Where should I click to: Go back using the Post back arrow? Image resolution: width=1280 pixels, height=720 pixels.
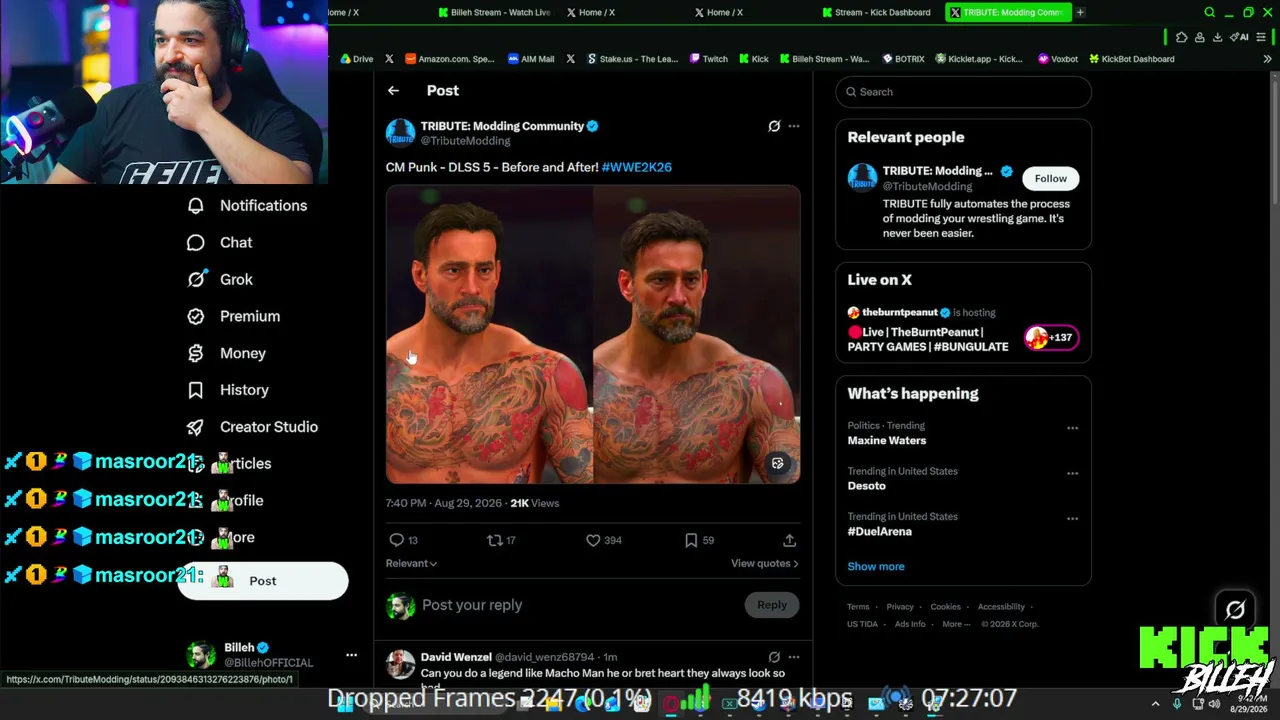(x=393, y=91)
